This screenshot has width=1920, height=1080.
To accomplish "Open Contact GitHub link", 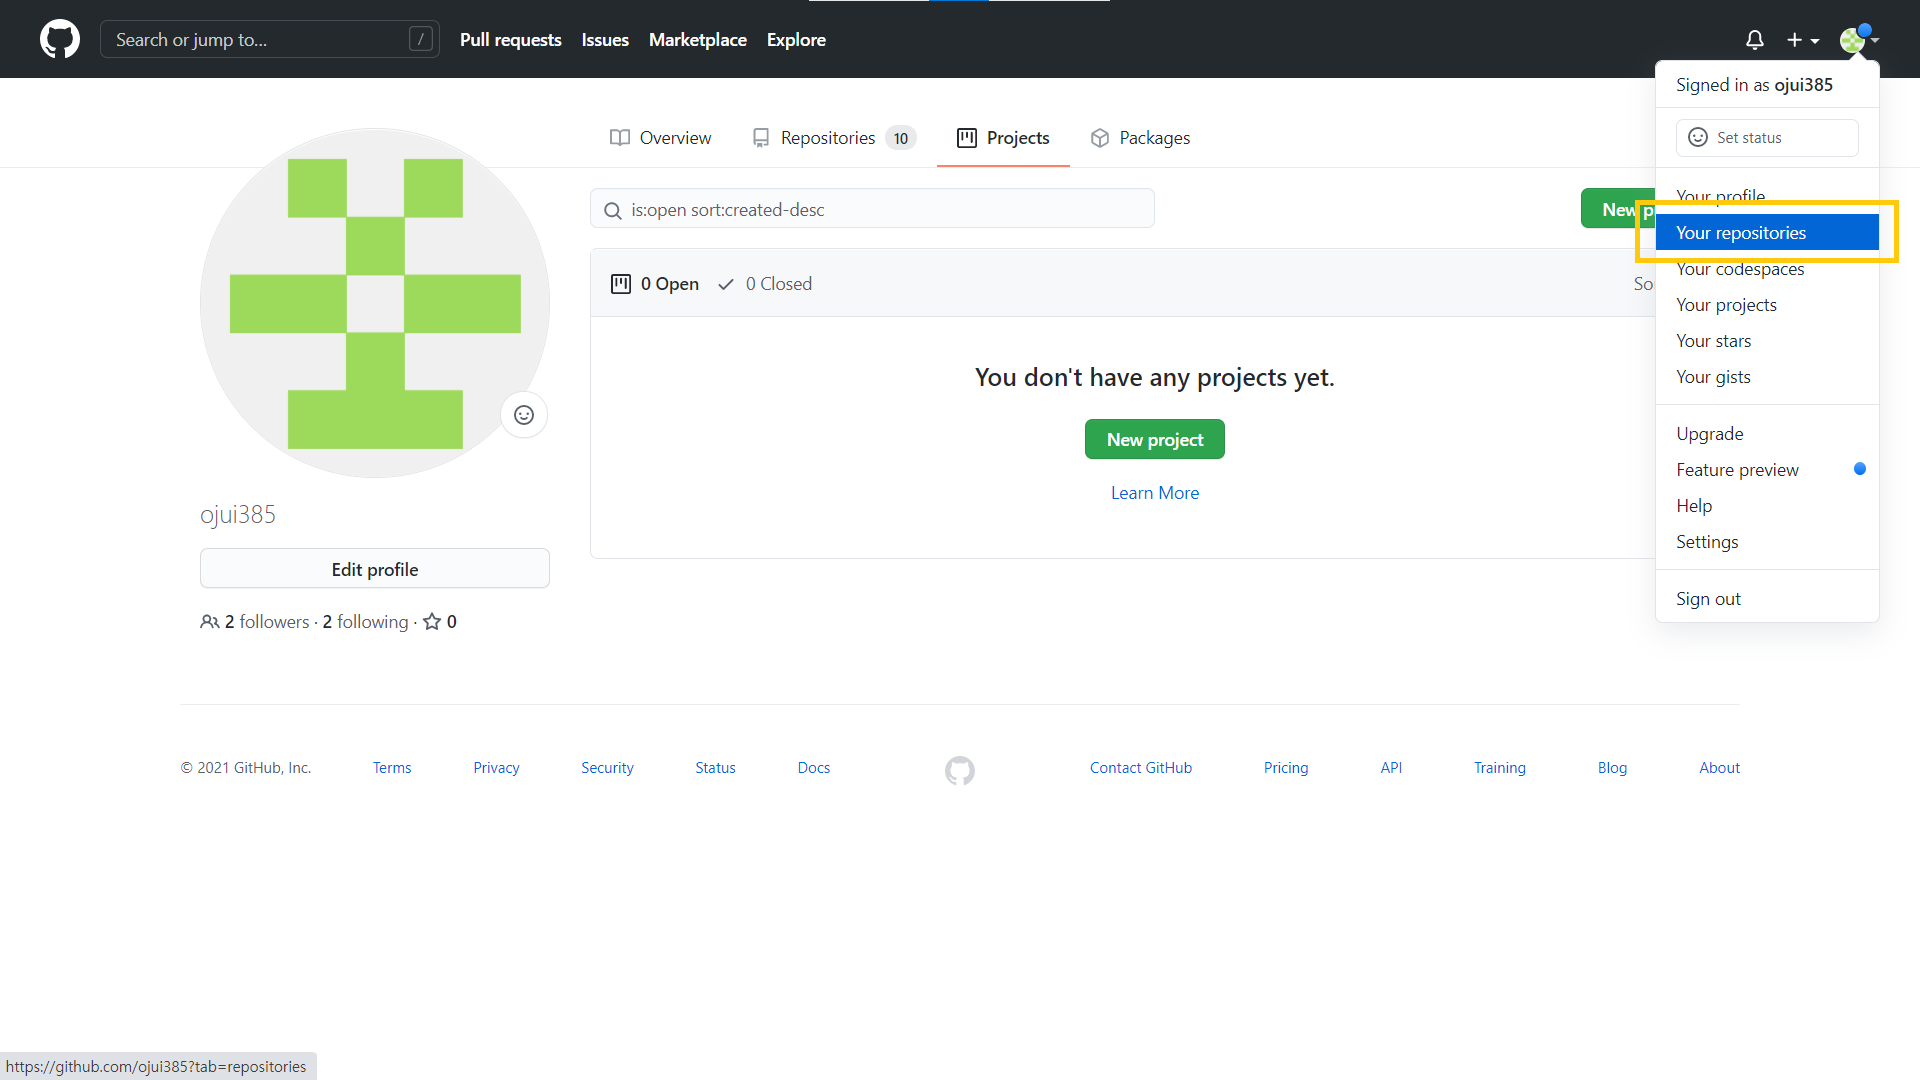I will click(1141, 768).
